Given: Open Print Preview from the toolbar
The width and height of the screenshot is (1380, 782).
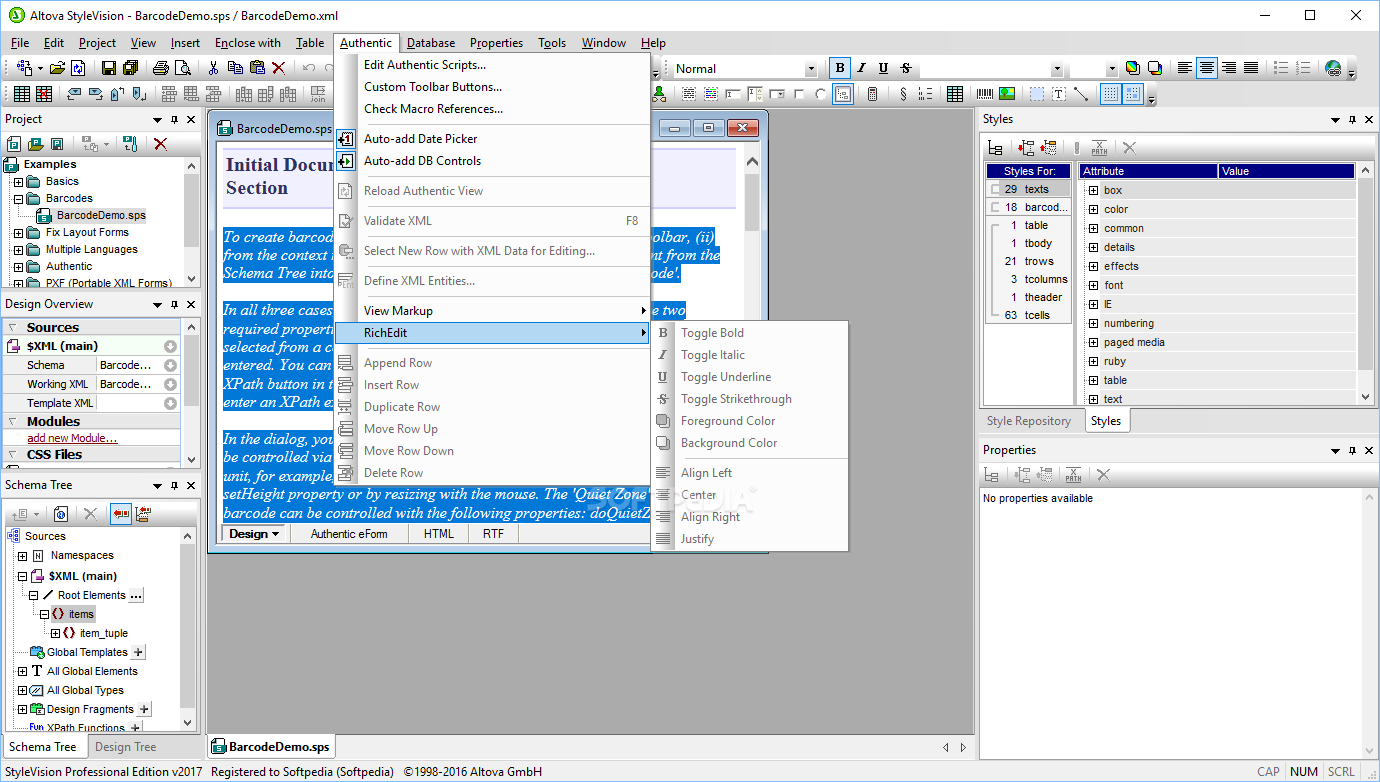Looking at the screenshot, I should point(183,68).
